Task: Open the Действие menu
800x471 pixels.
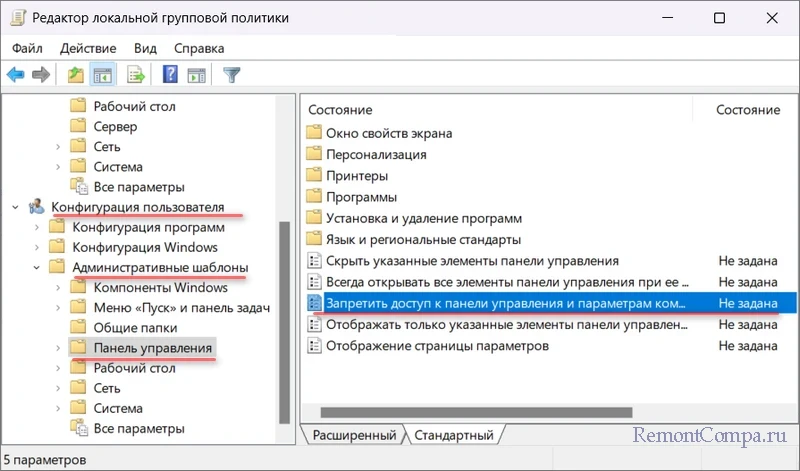Action: 88,48
